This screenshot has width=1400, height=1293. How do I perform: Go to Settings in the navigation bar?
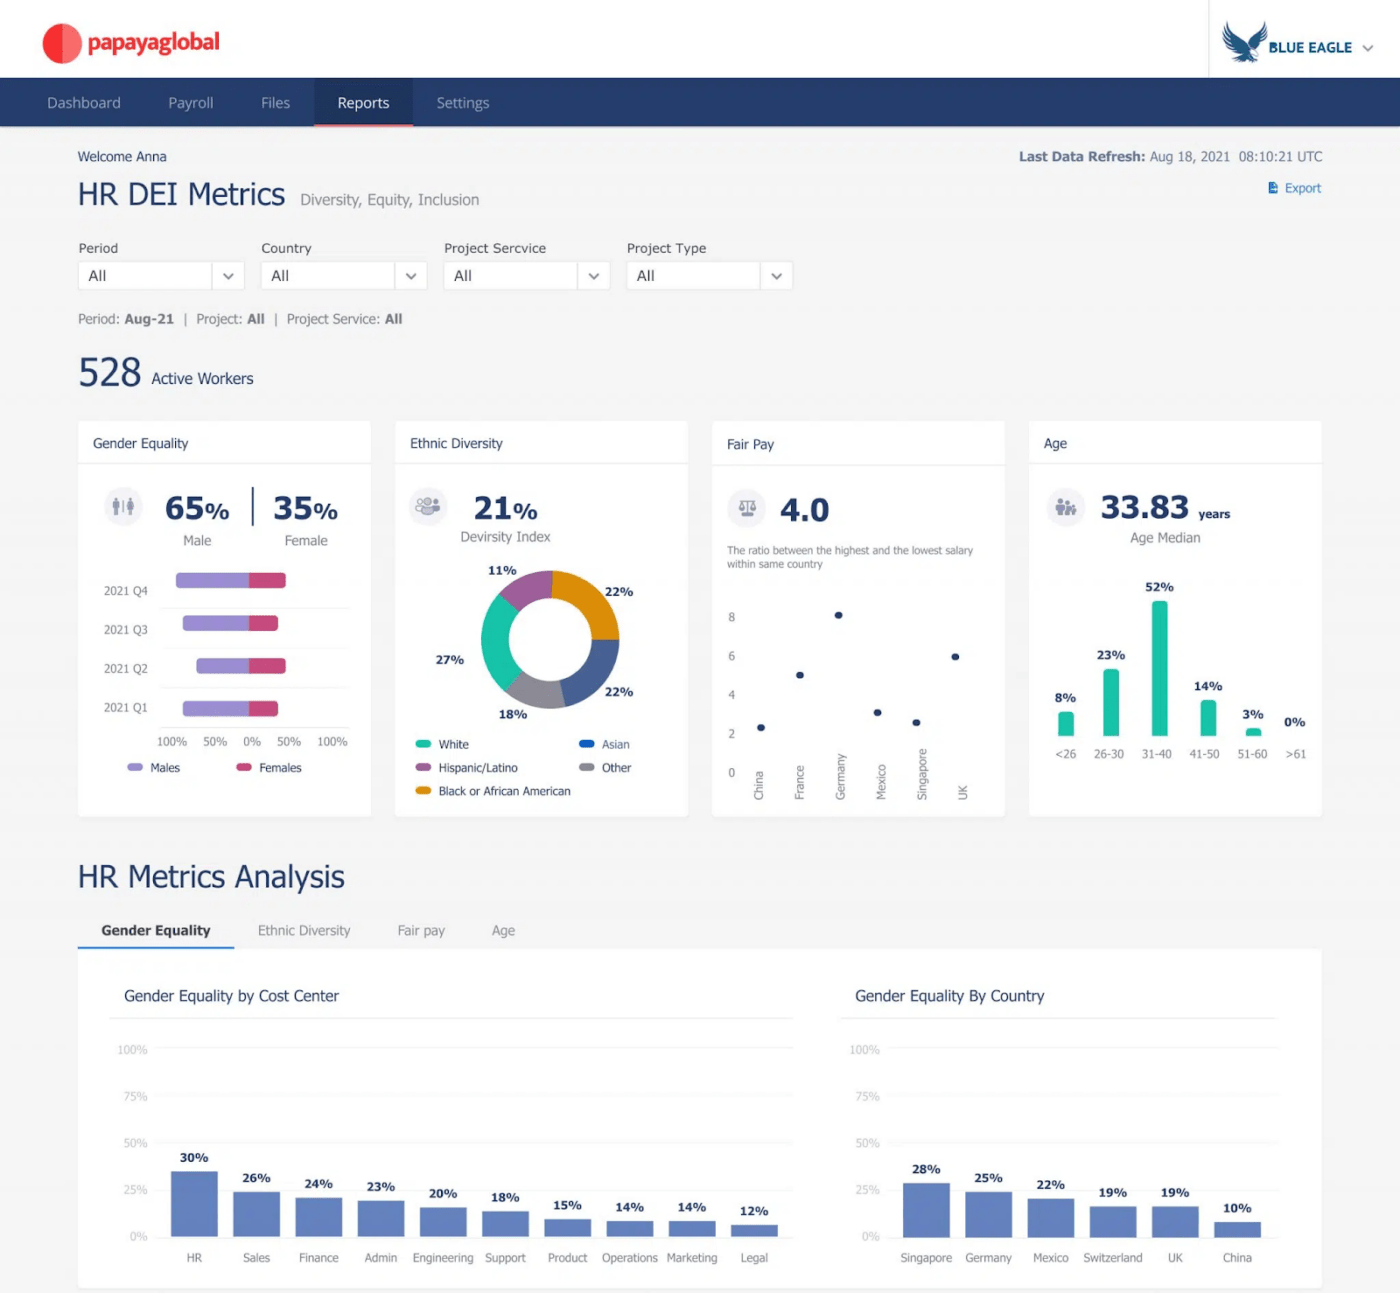point(463,103)
